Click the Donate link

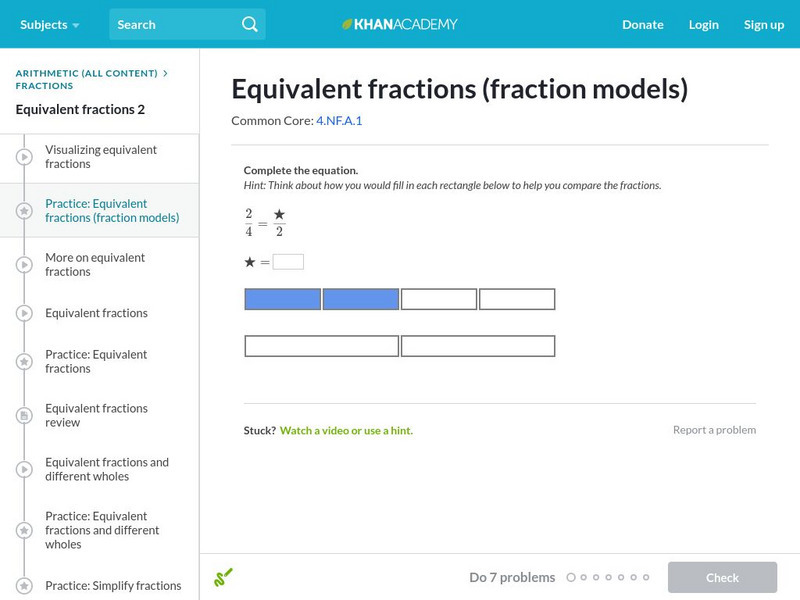[642, 24]
